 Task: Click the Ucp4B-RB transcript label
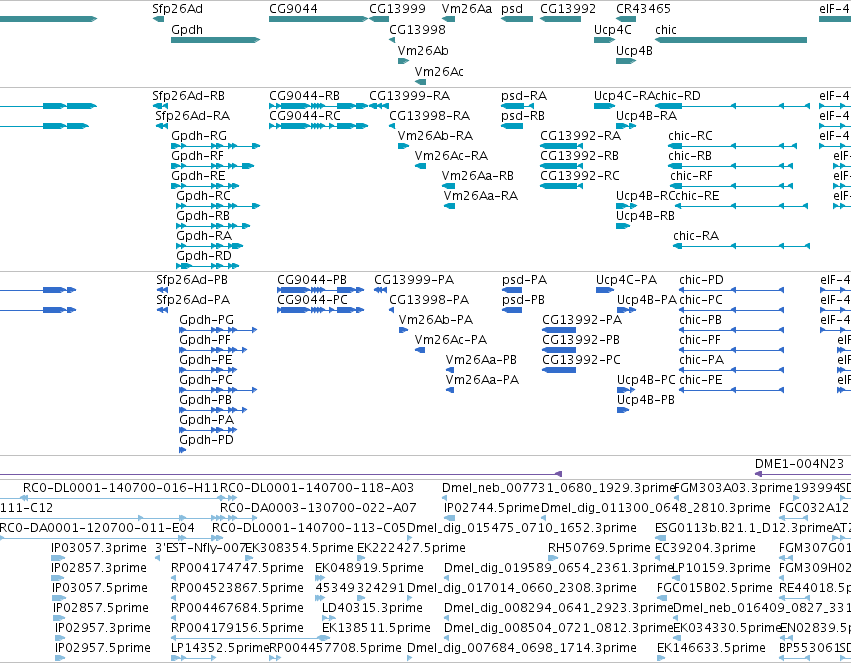pos(645,215)
